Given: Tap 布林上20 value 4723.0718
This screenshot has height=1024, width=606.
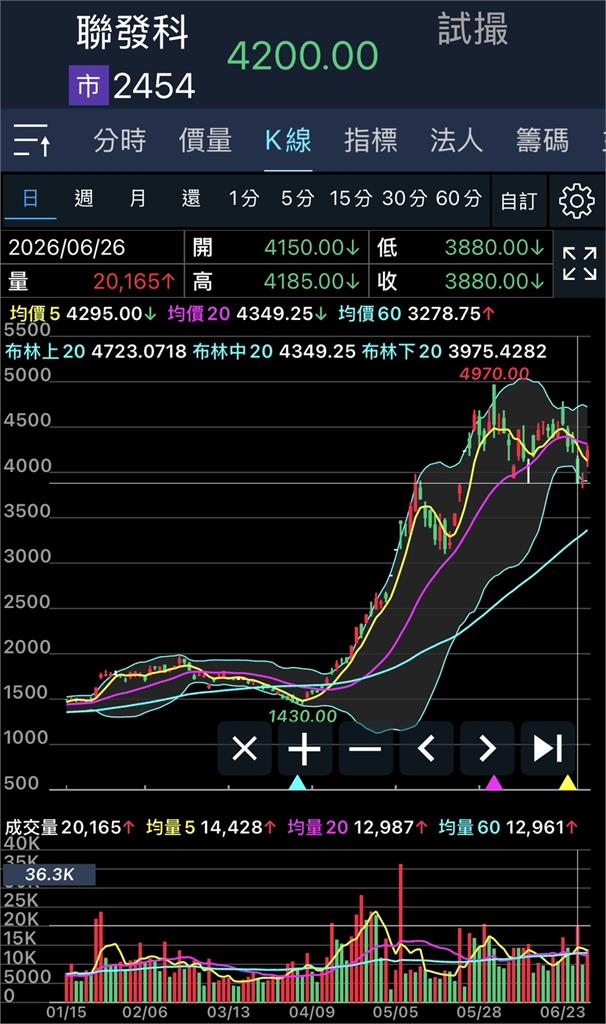Looking at the screenshot, I should click(138, 351).
